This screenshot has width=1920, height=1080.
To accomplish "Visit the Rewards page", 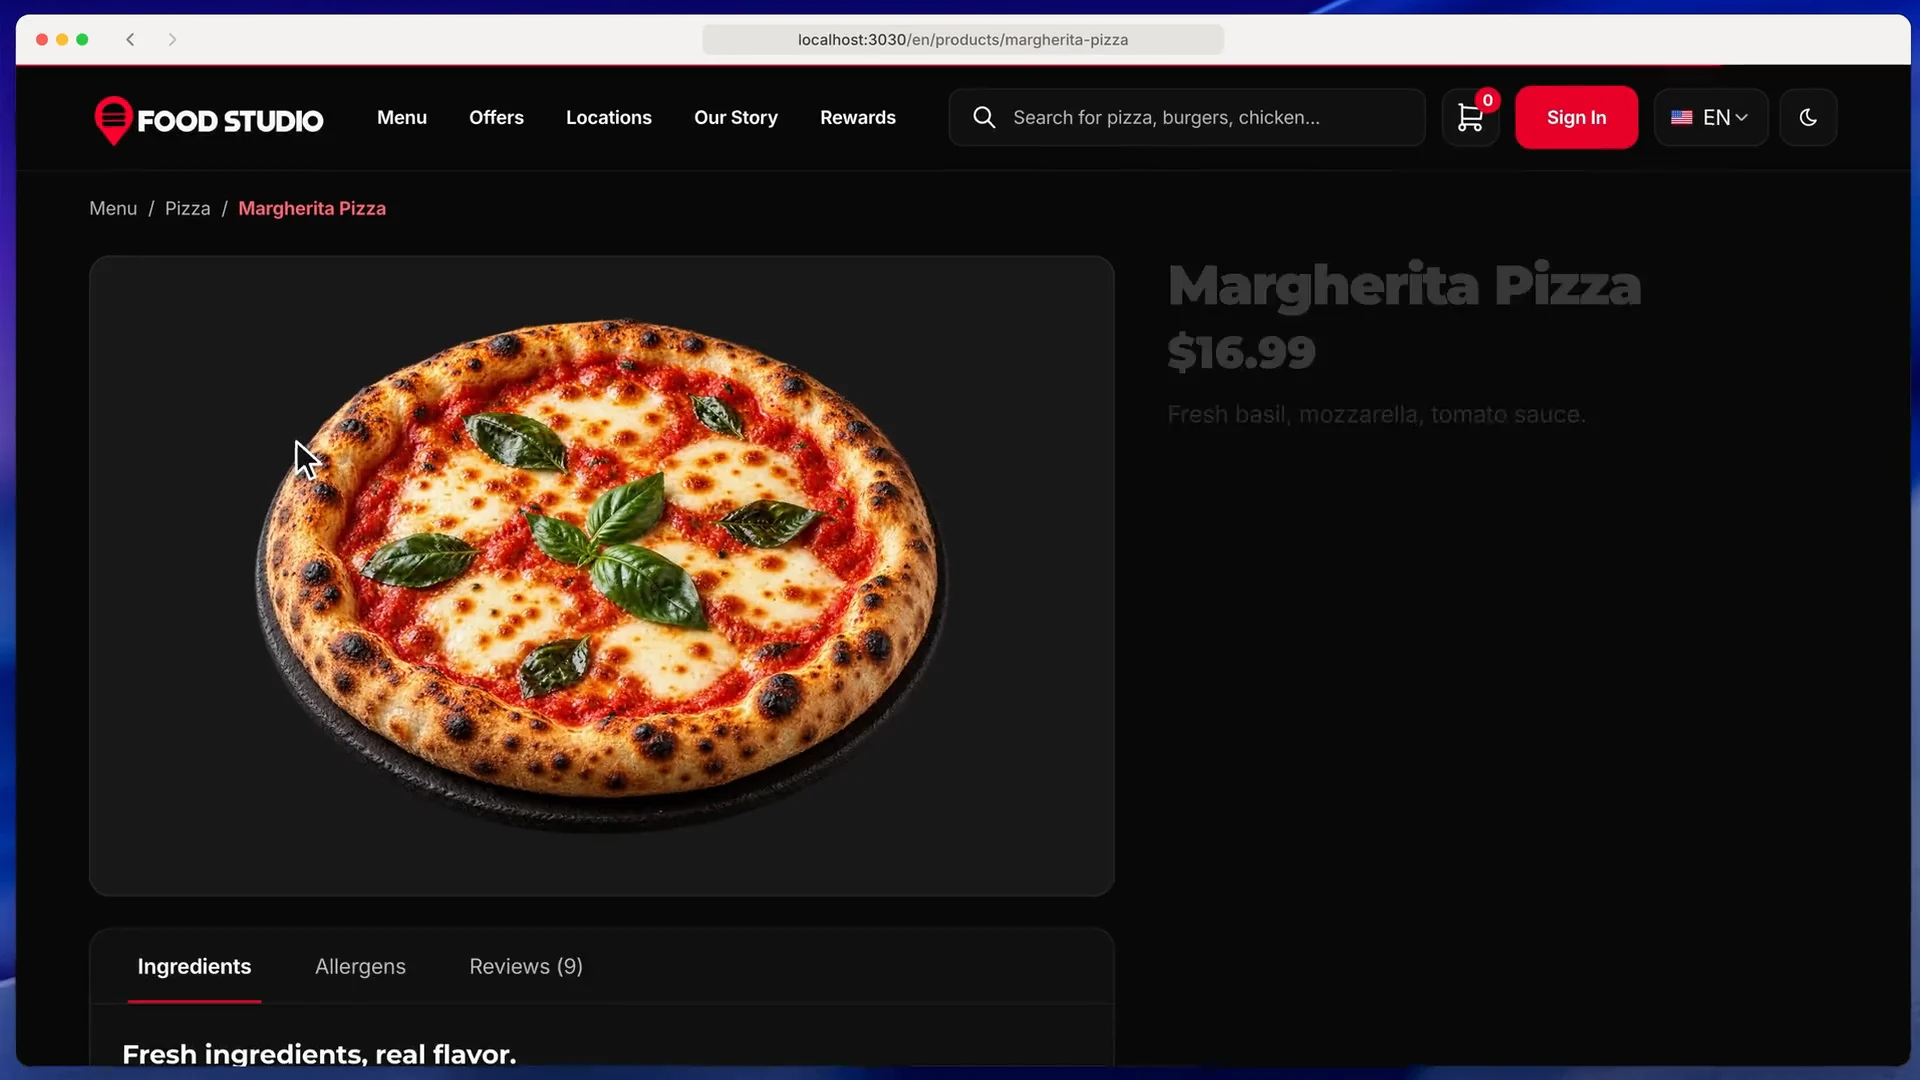I will click(x=858, y=117).
